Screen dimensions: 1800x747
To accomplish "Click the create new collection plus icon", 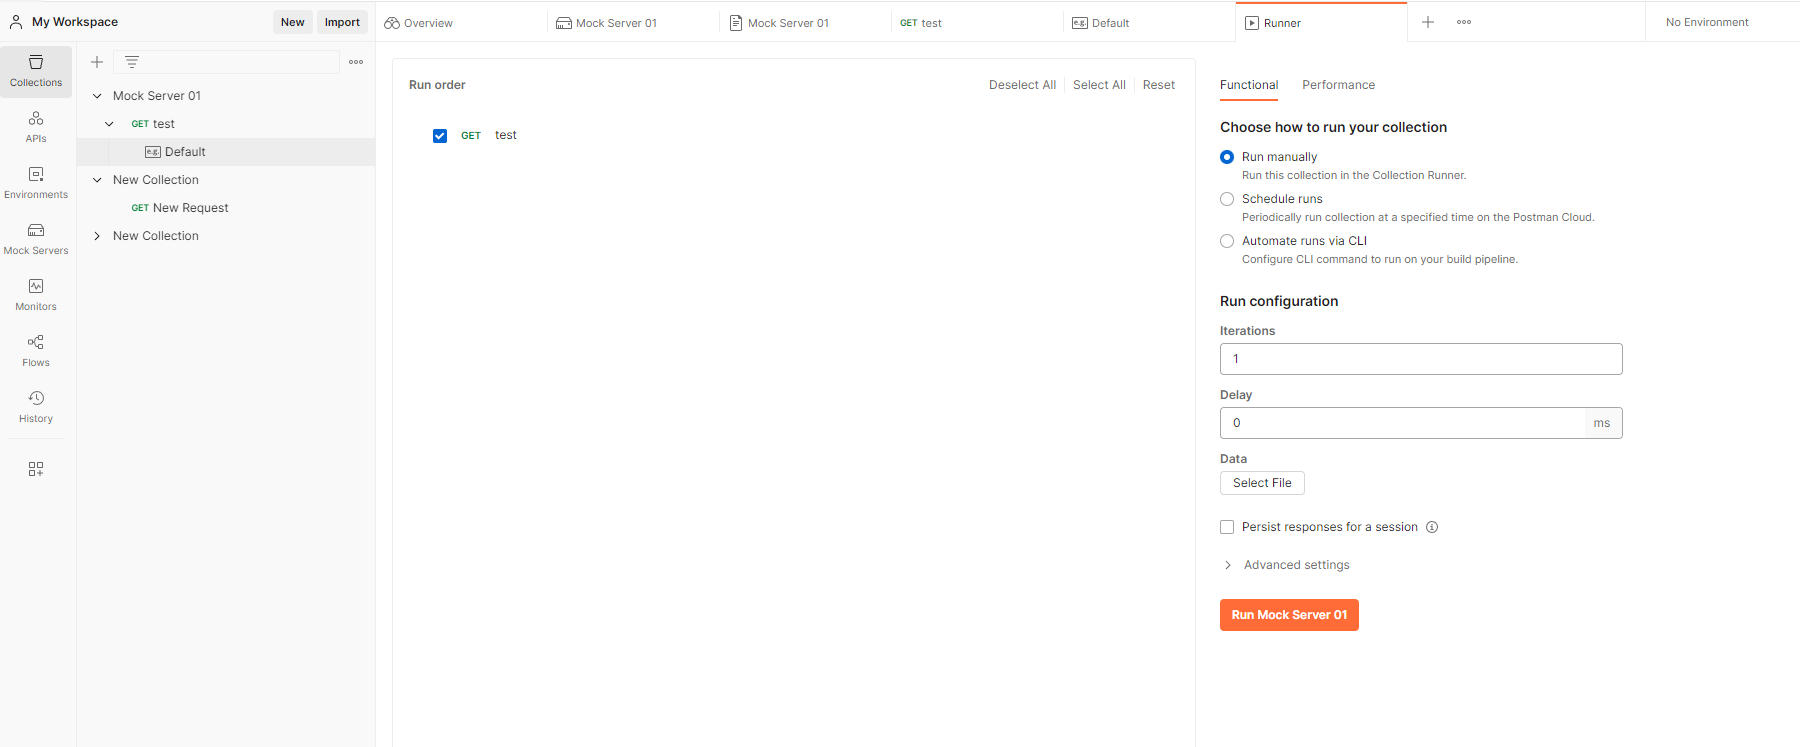I will pos(97,62).
